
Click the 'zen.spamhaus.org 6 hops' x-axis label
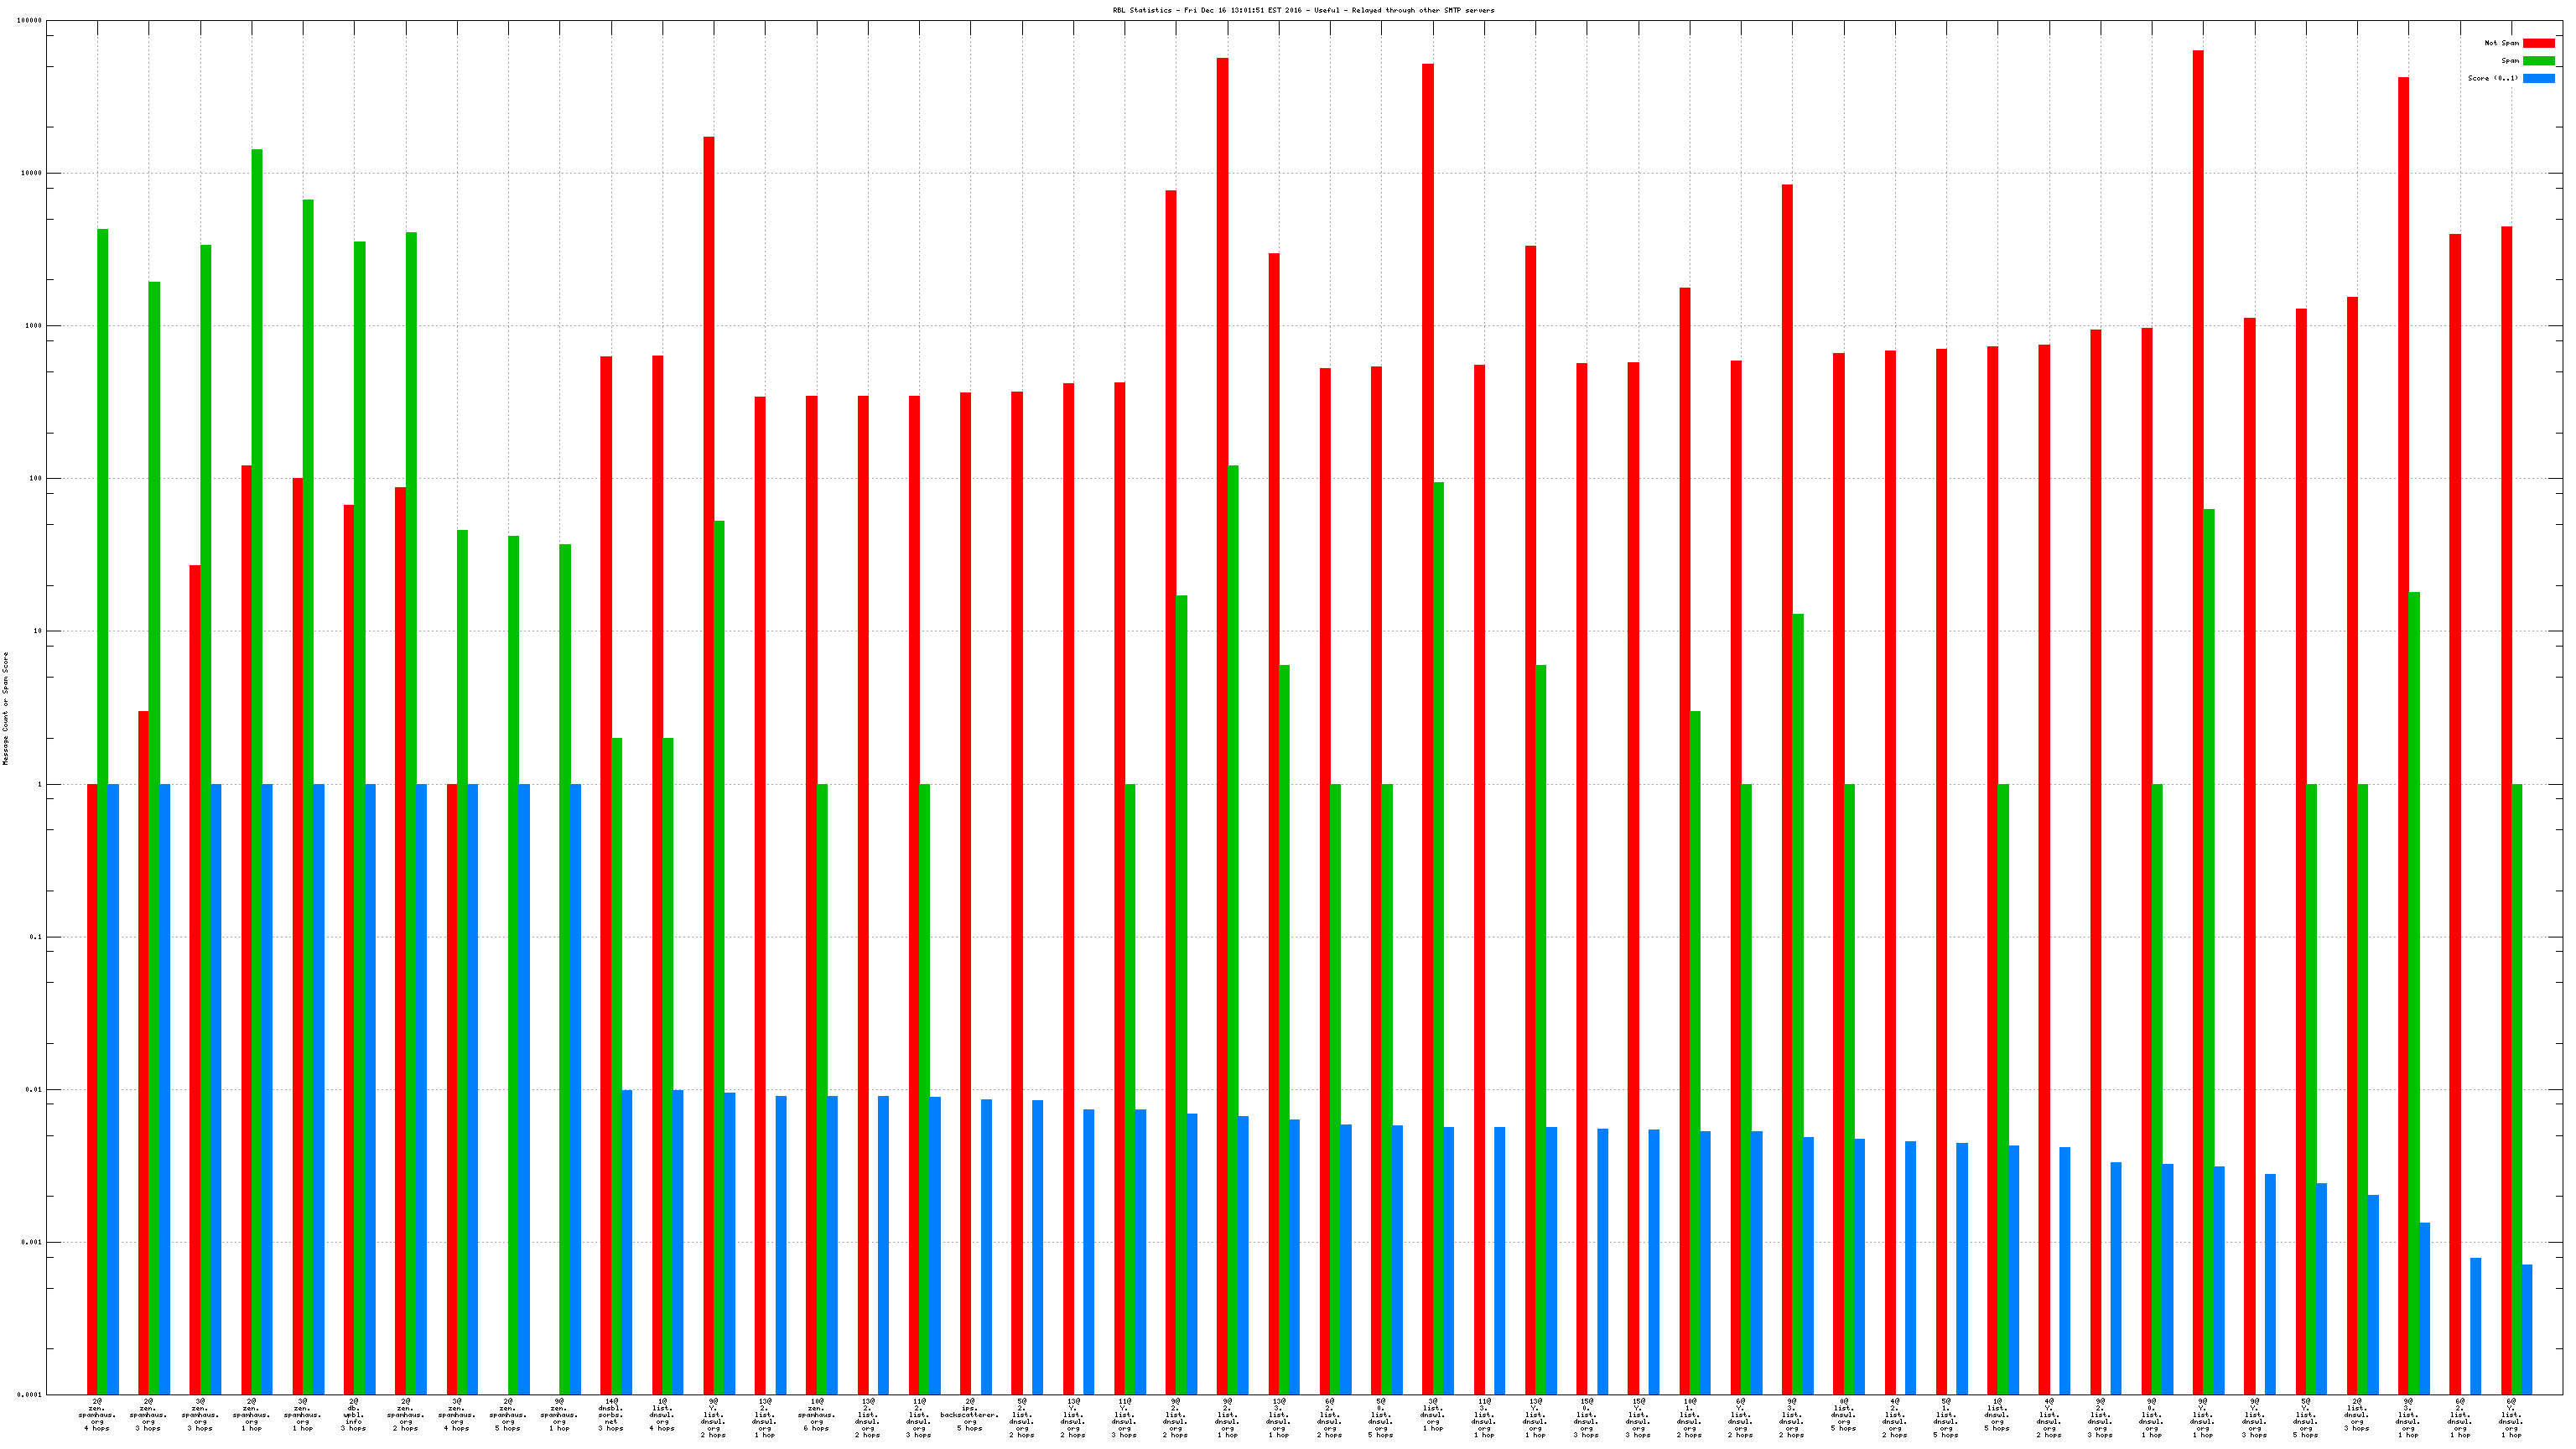coord(816,1414)
